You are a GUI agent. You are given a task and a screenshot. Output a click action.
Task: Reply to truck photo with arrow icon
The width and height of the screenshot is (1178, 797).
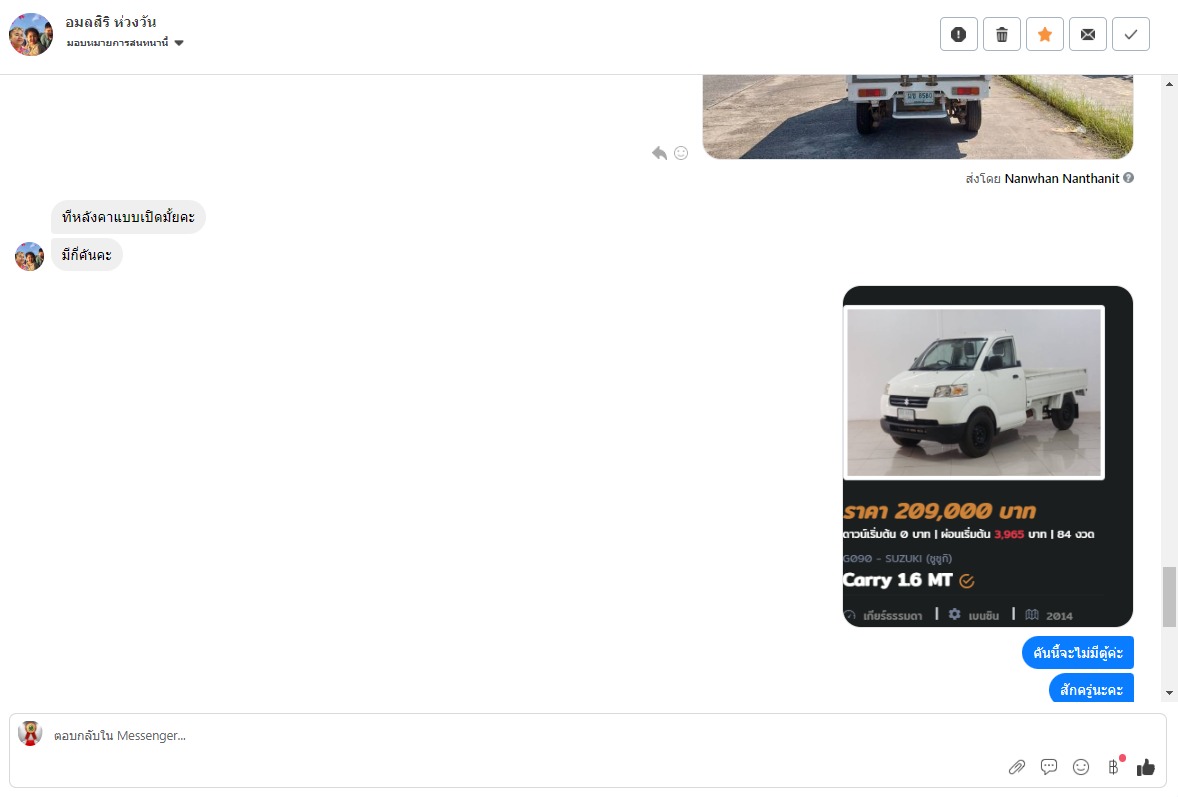coord(659,153)
